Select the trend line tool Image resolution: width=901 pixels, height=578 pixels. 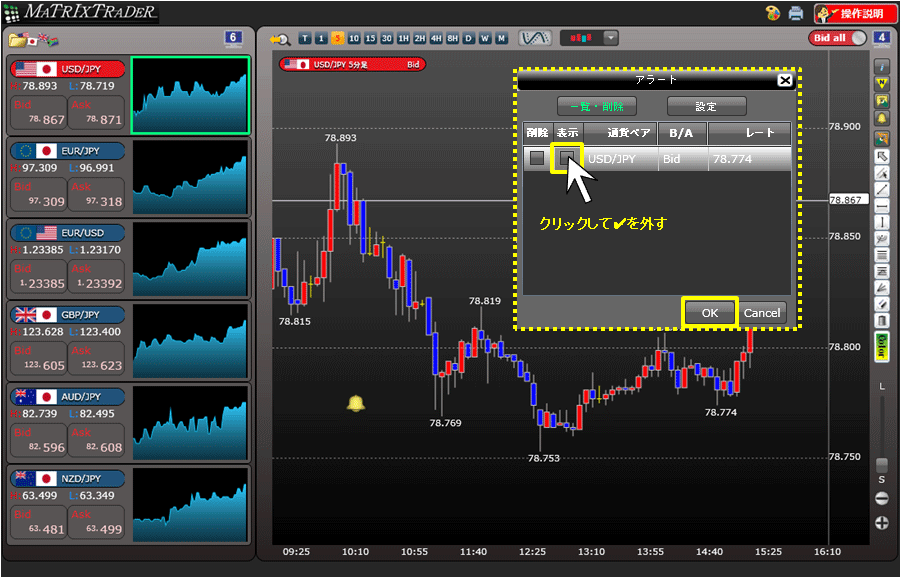pos(881,189)
